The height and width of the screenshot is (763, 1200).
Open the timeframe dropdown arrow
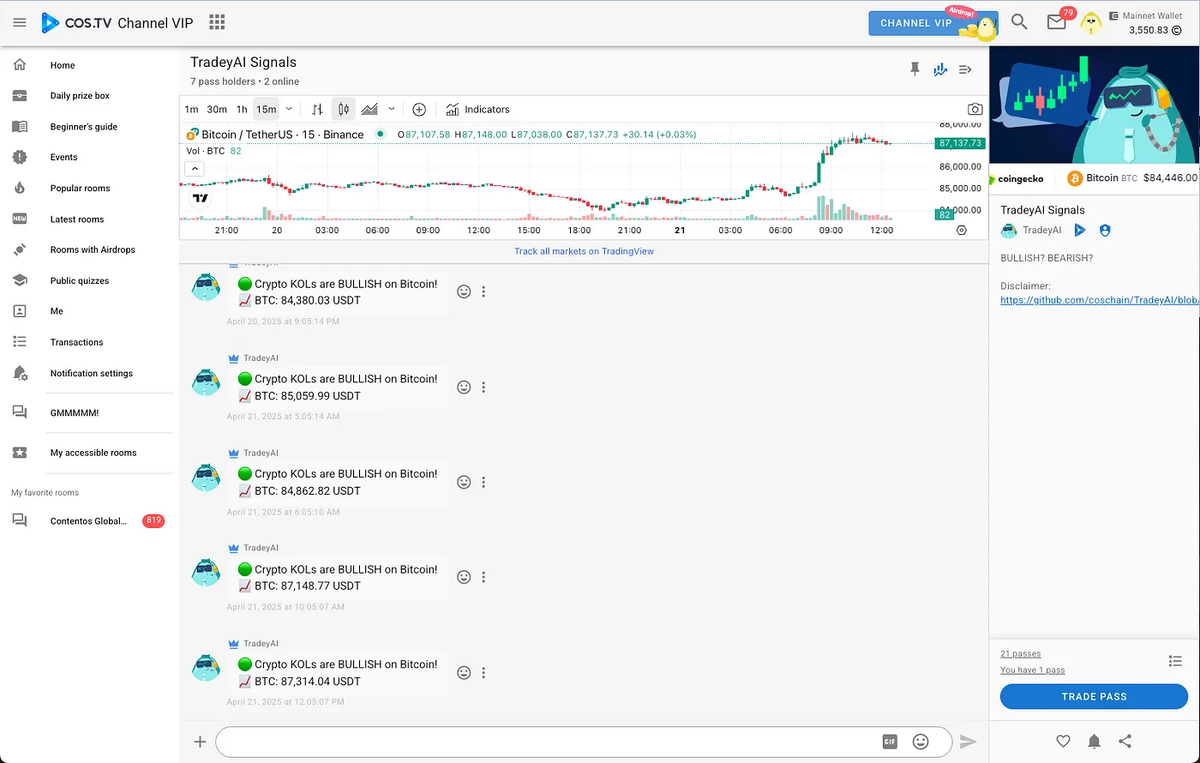pyautogui.click(x=289, y=109)
